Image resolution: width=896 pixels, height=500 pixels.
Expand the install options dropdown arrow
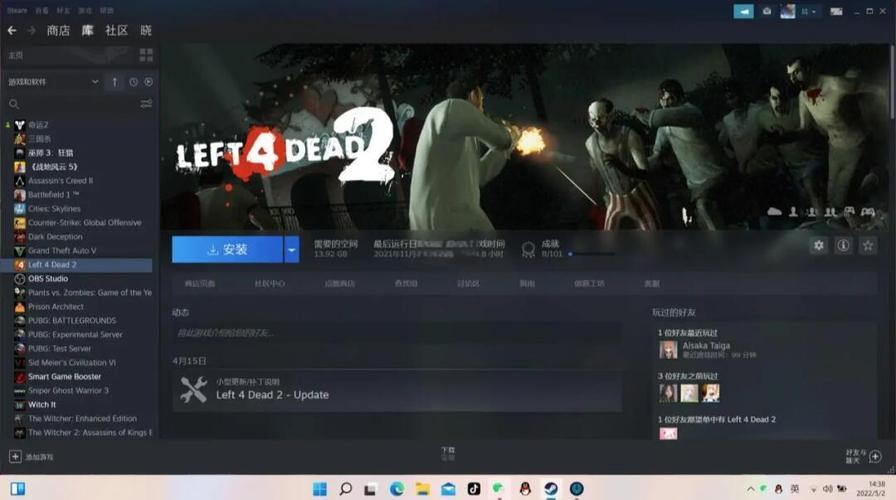coord(291,249)
